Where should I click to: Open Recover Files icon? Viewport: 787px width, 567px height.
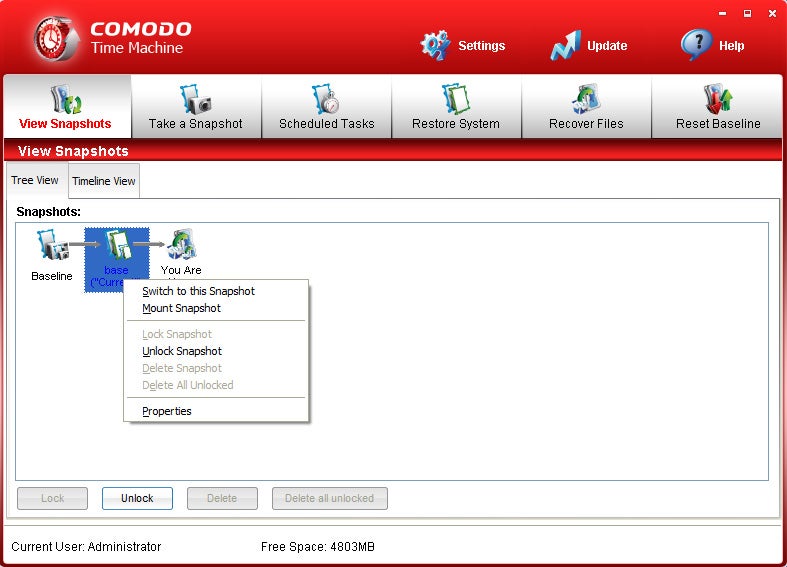click(586, 99)
